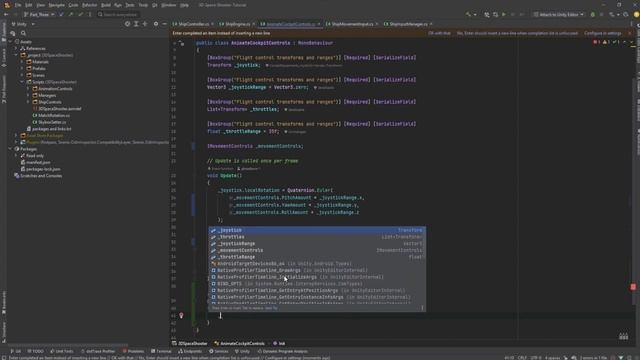
Task: Click AnimateCockpitControls breadcrumb
Action: [240, 344]
